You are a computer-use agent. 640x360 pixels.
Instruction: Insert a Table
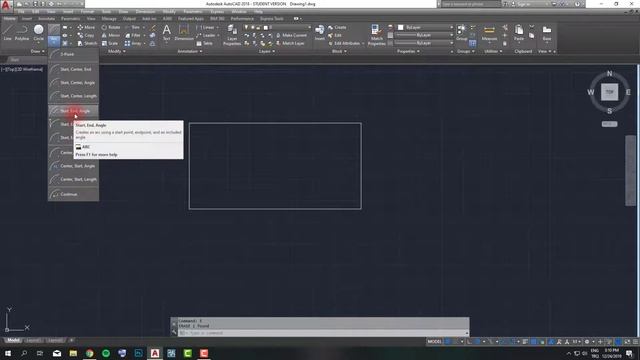(x=205, y=43)
